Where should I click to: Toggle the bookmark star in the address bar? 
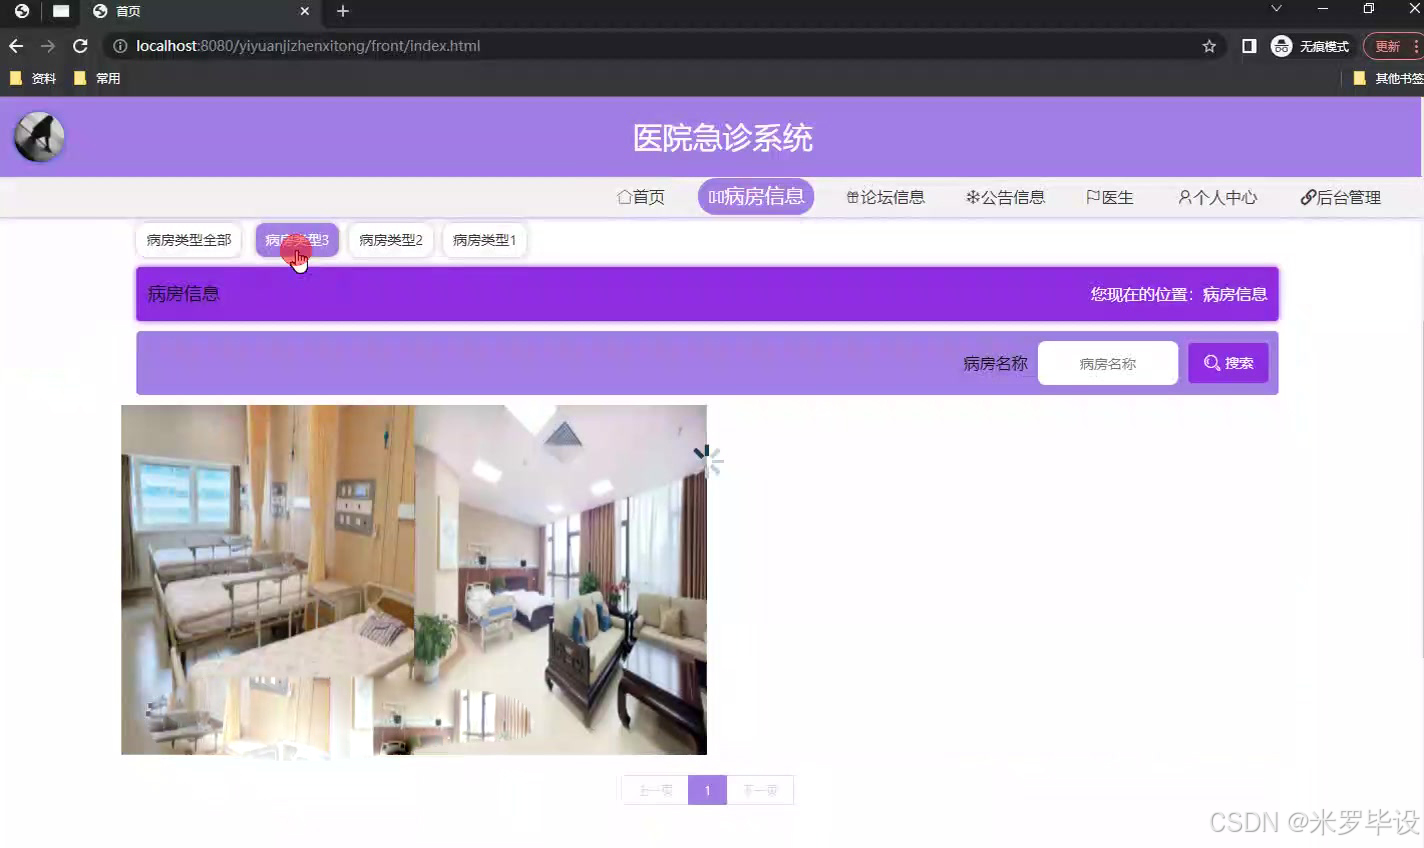click(1210, 46)
